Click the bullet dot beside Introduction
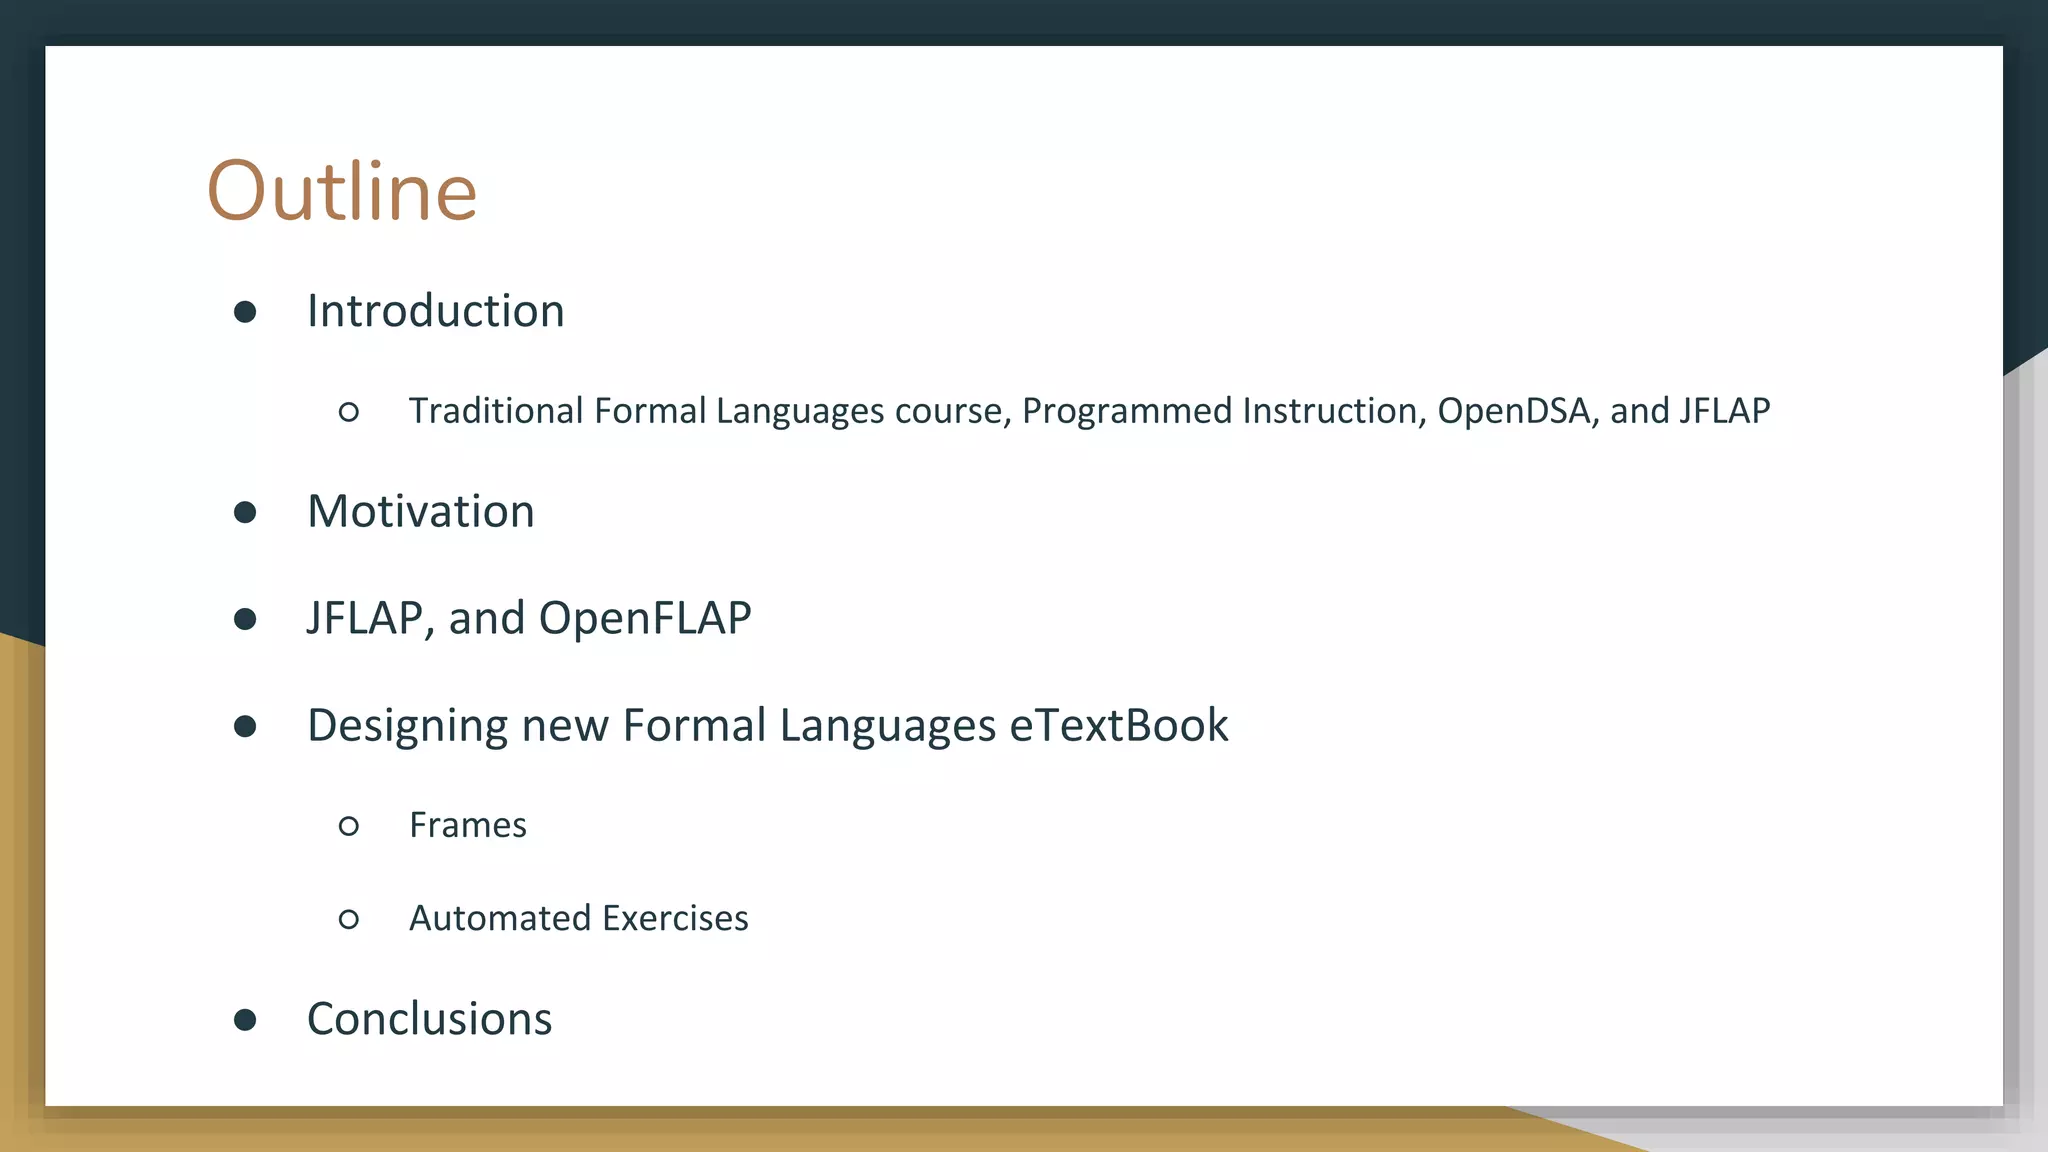Viewport: 2048px width, 1152px height. pos(245,312)
